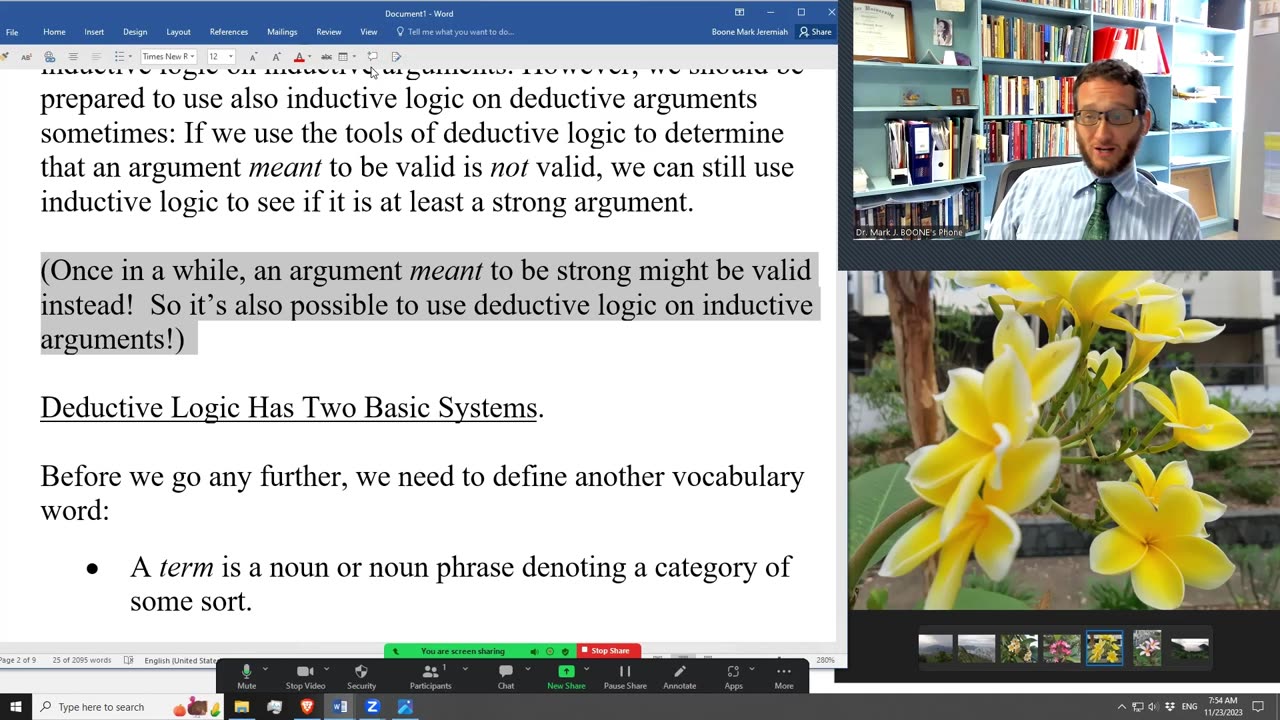Click the spelling check 'AB' icon
Image resolution: width=1280 pixels, height=720 pixels.
tap(26, 57)
